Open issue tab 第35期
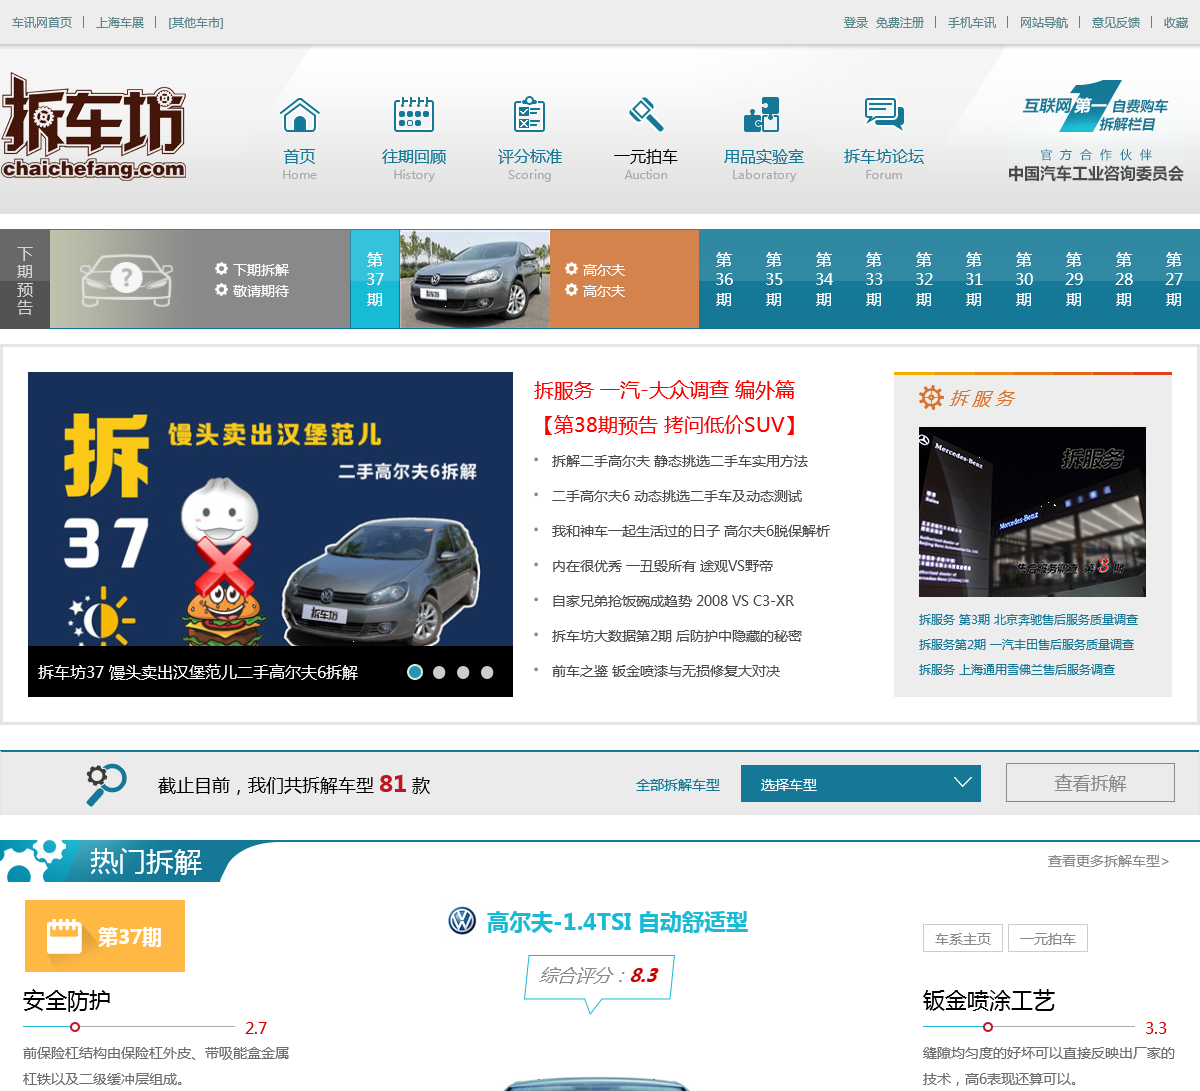1200x1091 pixels. (774, 279)
